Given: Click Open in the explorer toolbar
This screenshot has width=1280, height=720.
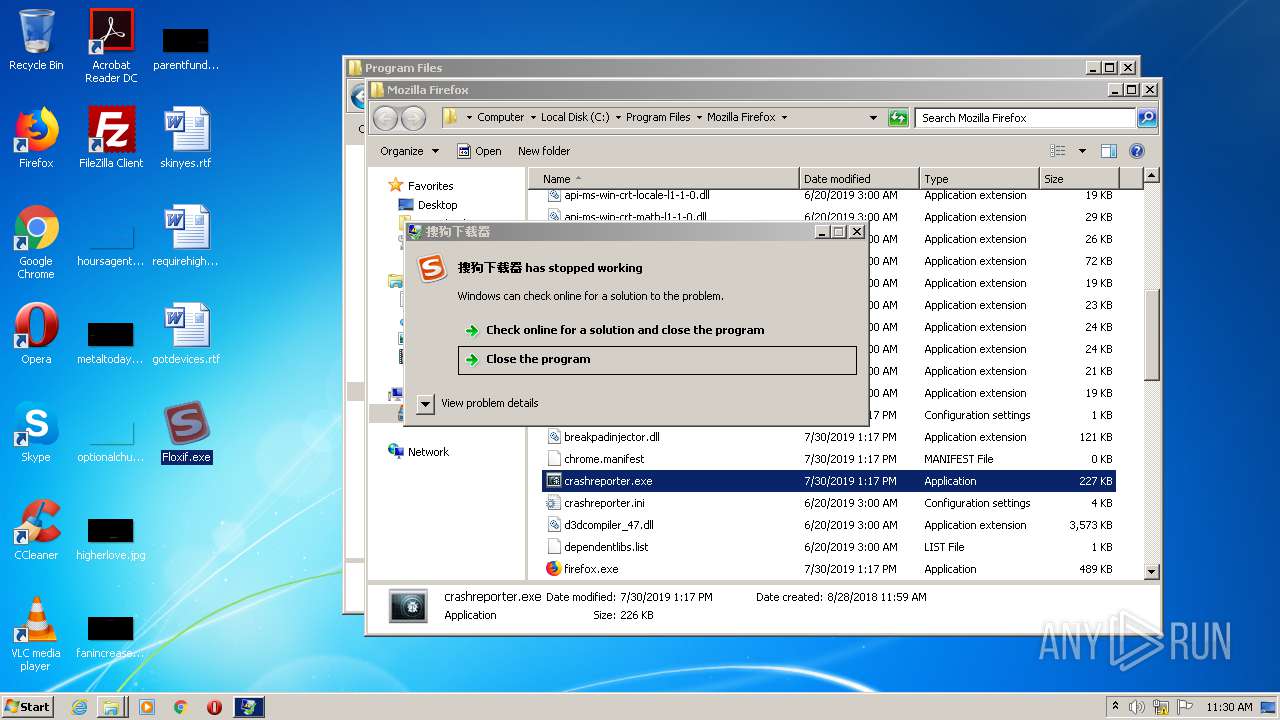Looking at the screenshot, I should coord(479,151).
